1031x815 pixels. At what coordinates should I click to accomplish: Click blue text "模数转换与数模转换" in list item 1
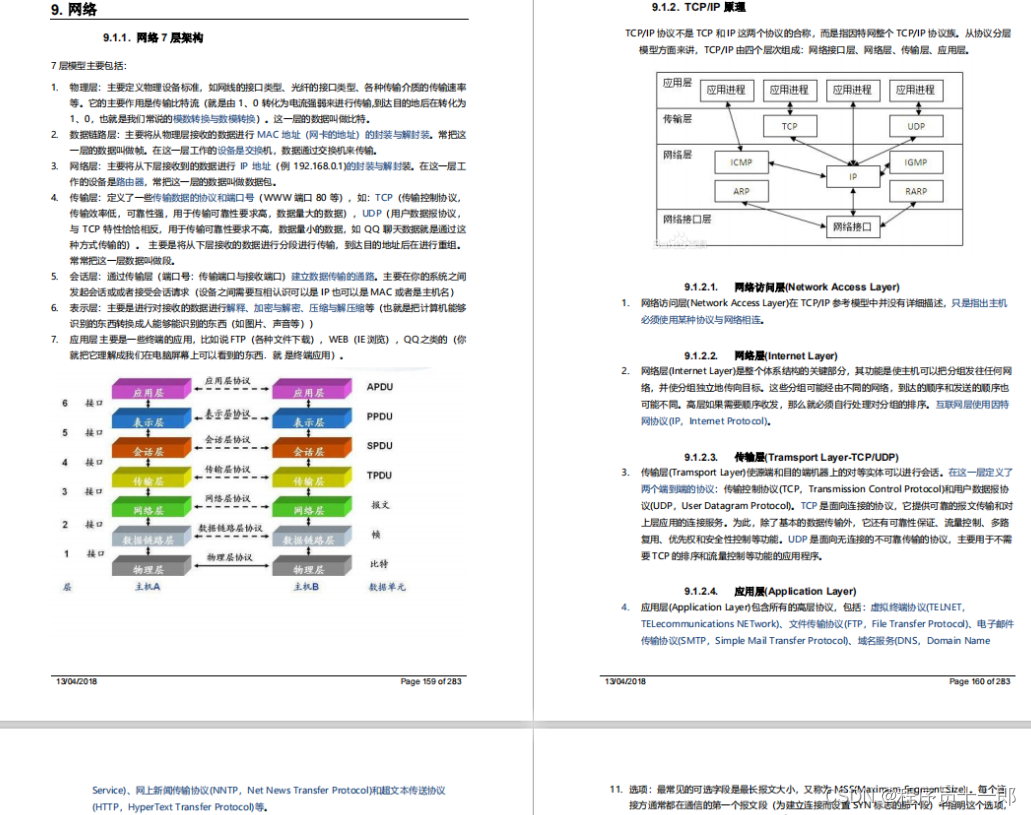(x=214, y=118)
